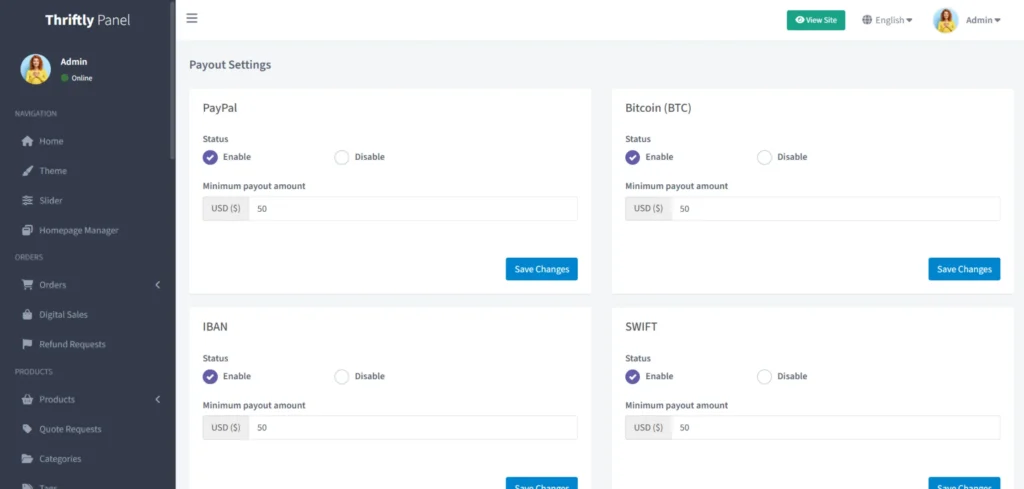
Task: Click the SWIFT minimum payout amount field
Action: [x=836, y=428]
